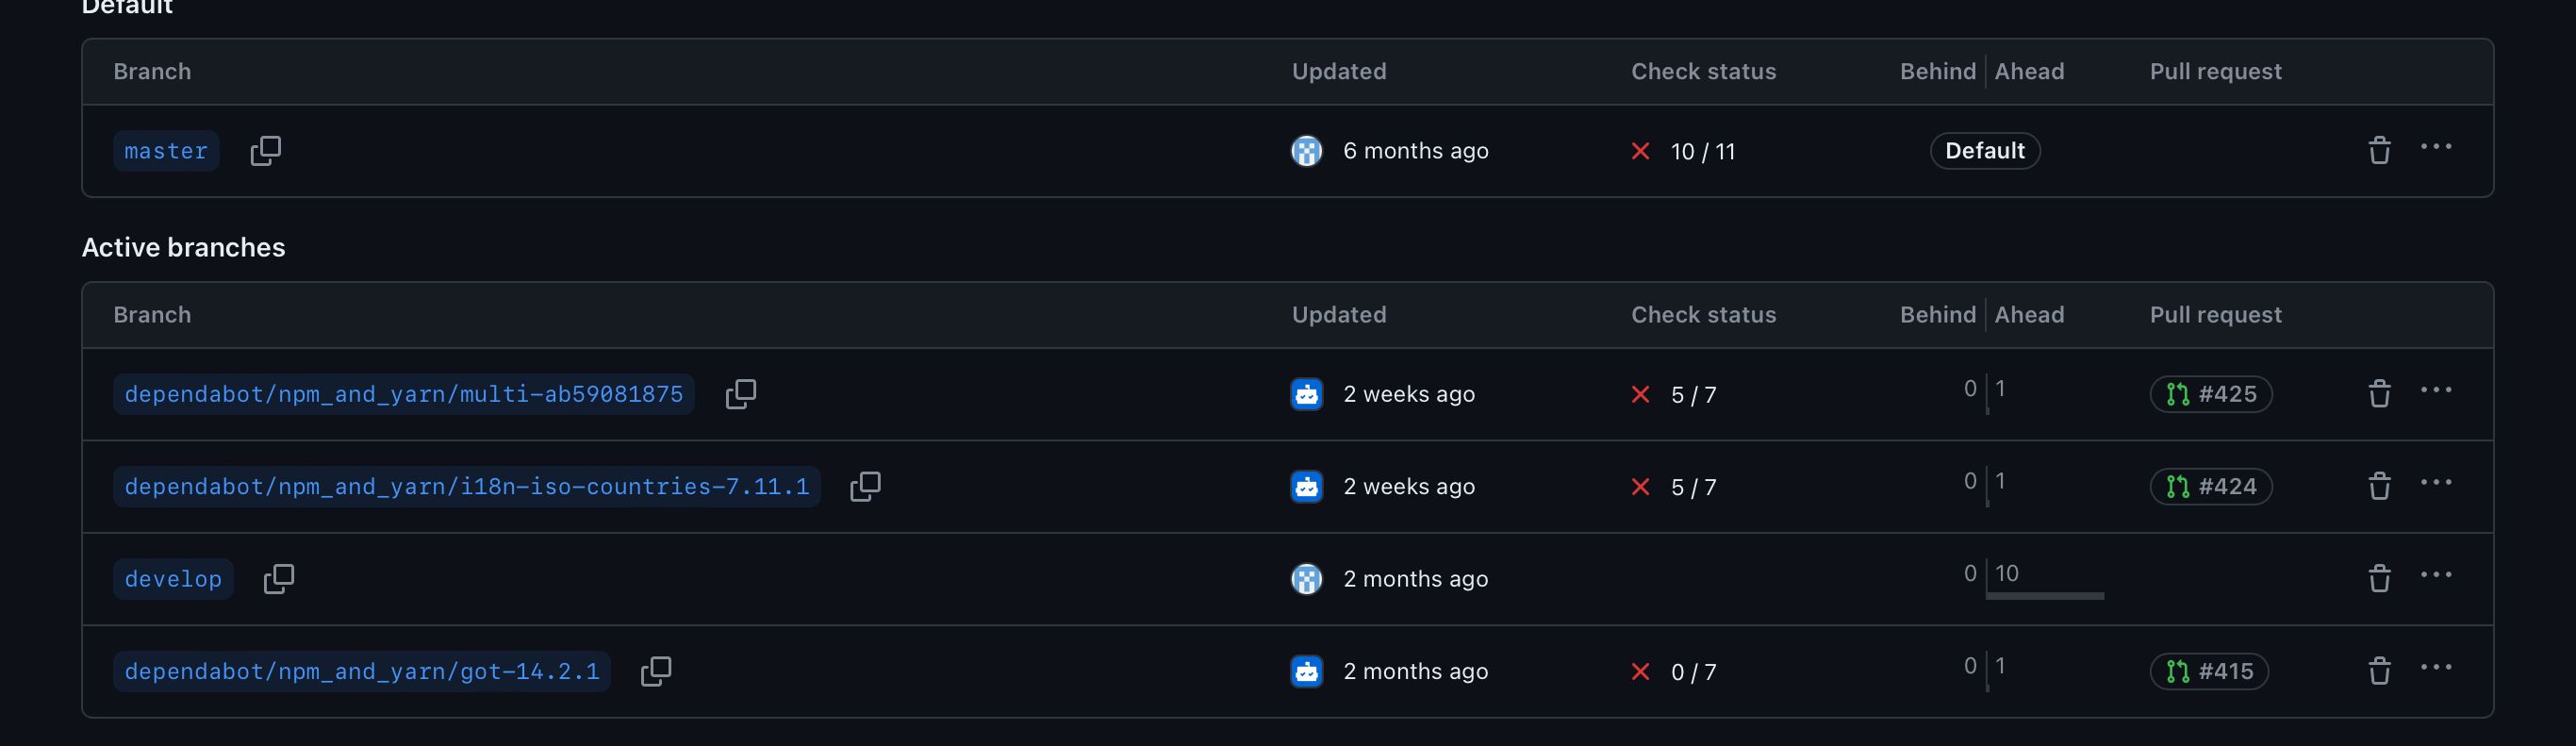The width and height of the screenshot is (2576, 746).
Task: Delete the i18n-iso-countries-7.11.1 branch via trash icon
Action: click(2379, 487)
